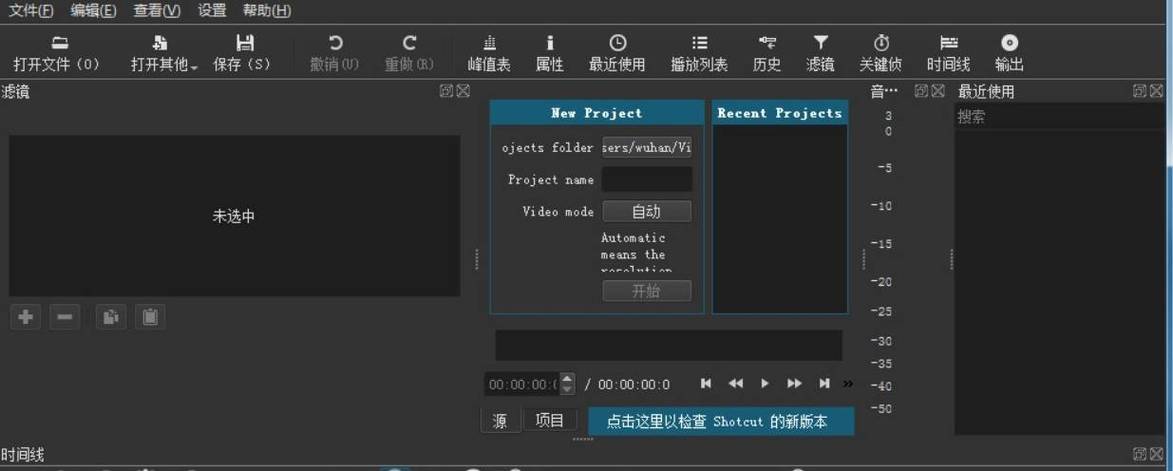Viewport: 1173px width, 471px height.
Task: Add a filter with the plus button
Action: click(25, 317)
